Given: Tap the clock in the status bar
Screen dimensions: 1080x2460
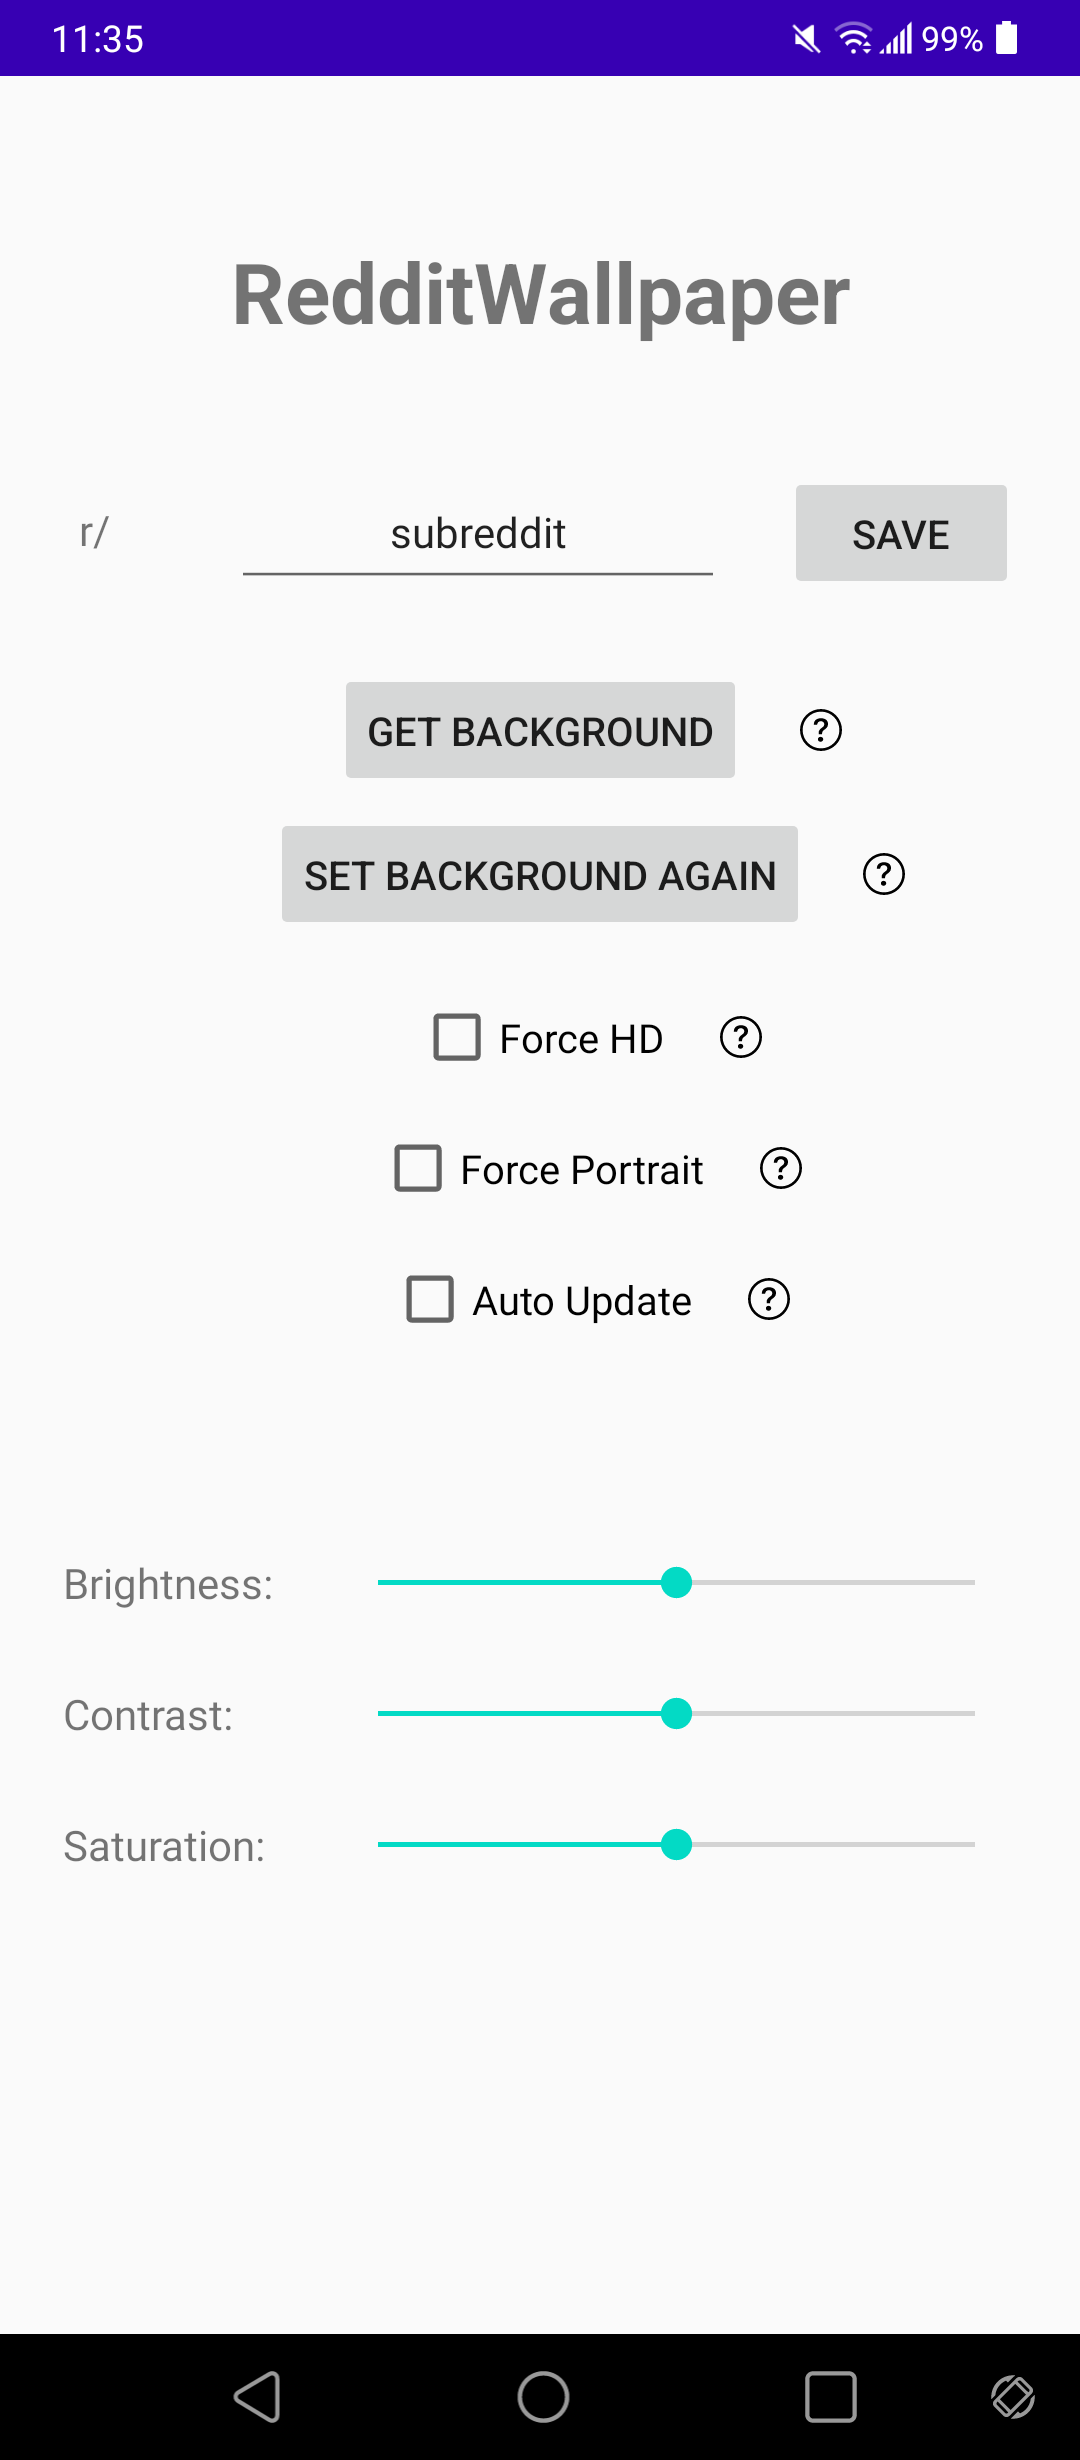Looking at the screenshot, I should click(x=98, y=38).
